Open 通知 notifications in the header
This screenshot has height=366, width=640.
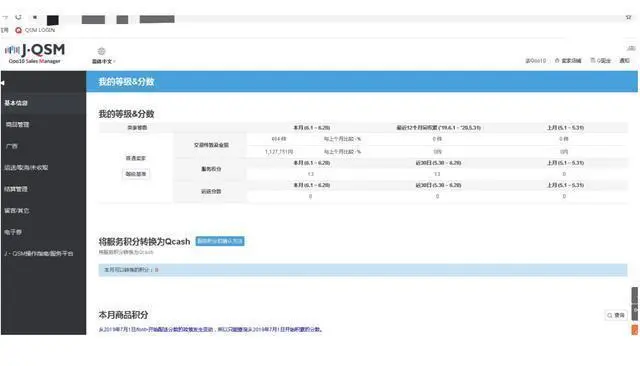[624, 61]
